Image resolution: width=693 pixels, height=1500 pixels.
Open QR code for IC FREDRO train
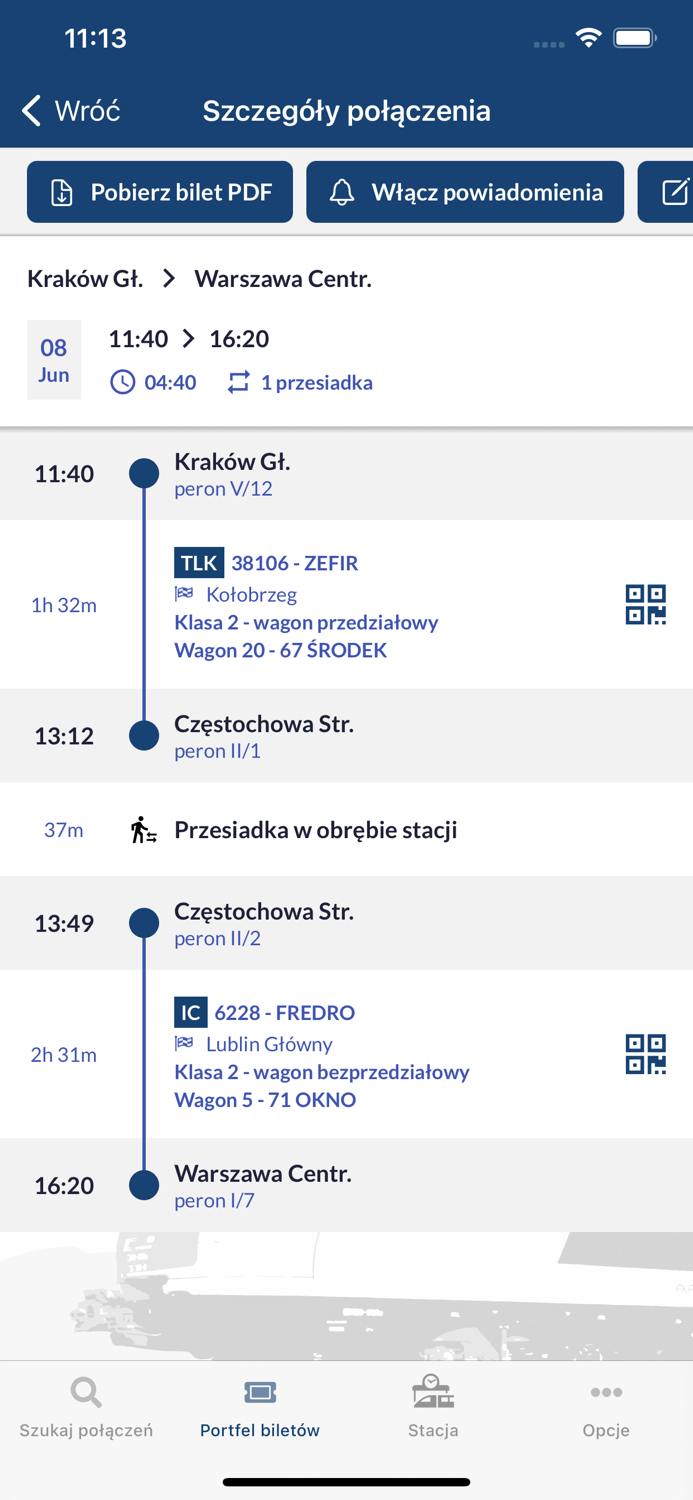coord(645,1055)
